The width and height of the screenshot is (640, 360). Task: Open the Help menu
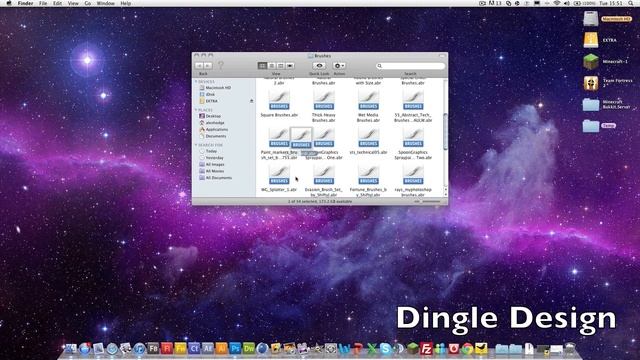126,3
